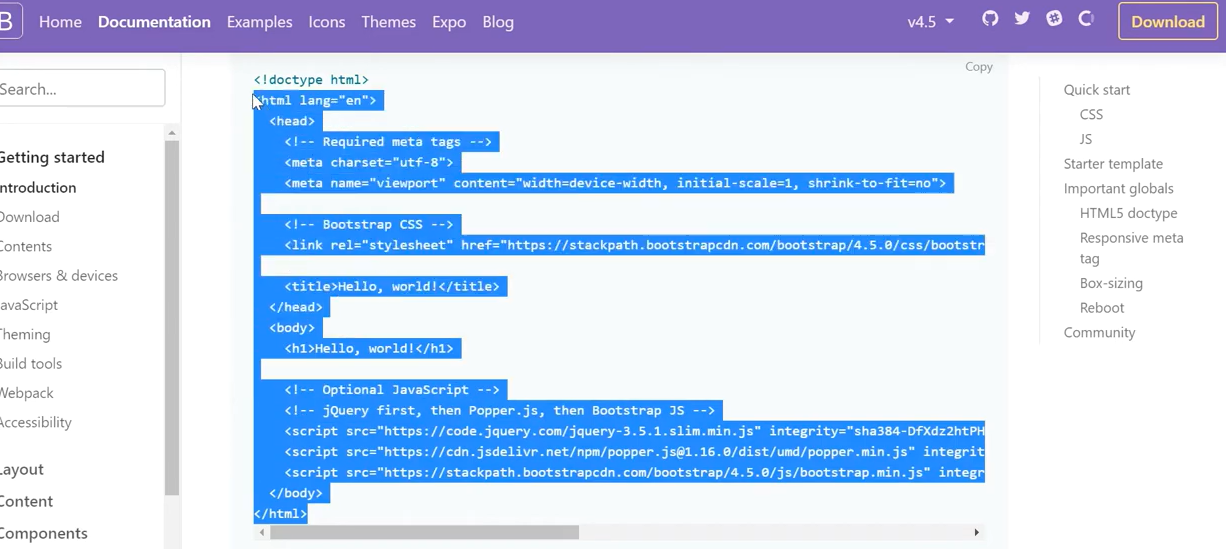Open the Slack icon link
1226x549 pixels.
pyautogui.click(x=1054, y=19)
